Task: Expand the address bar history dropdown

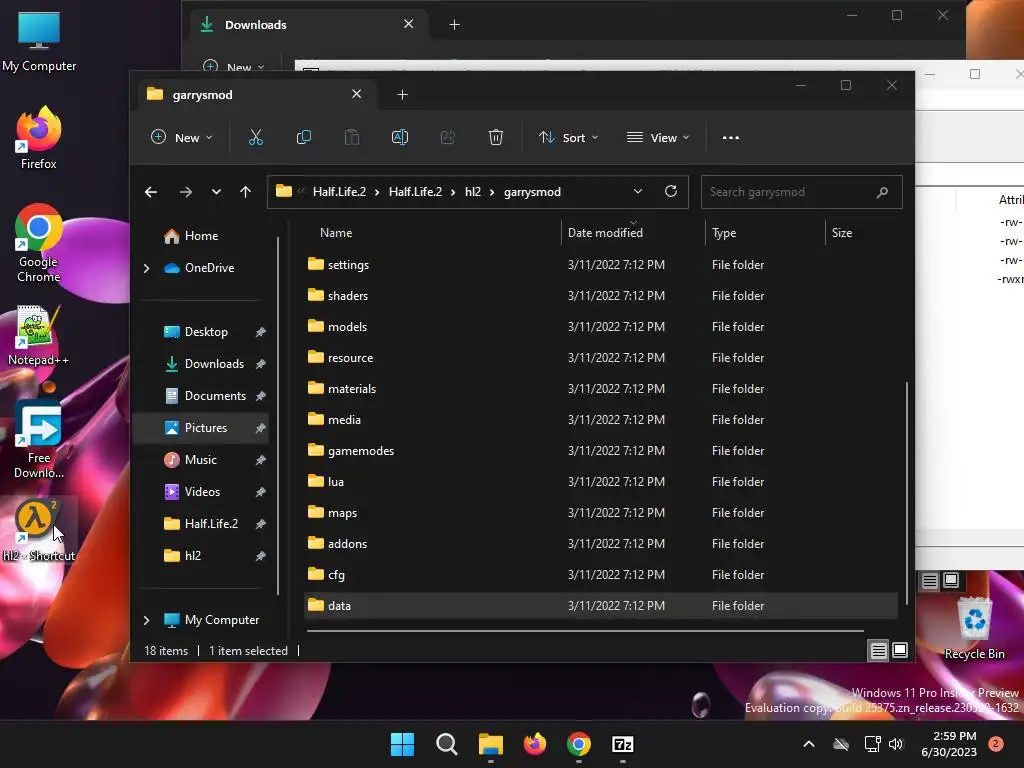Action: pos(638,191)
